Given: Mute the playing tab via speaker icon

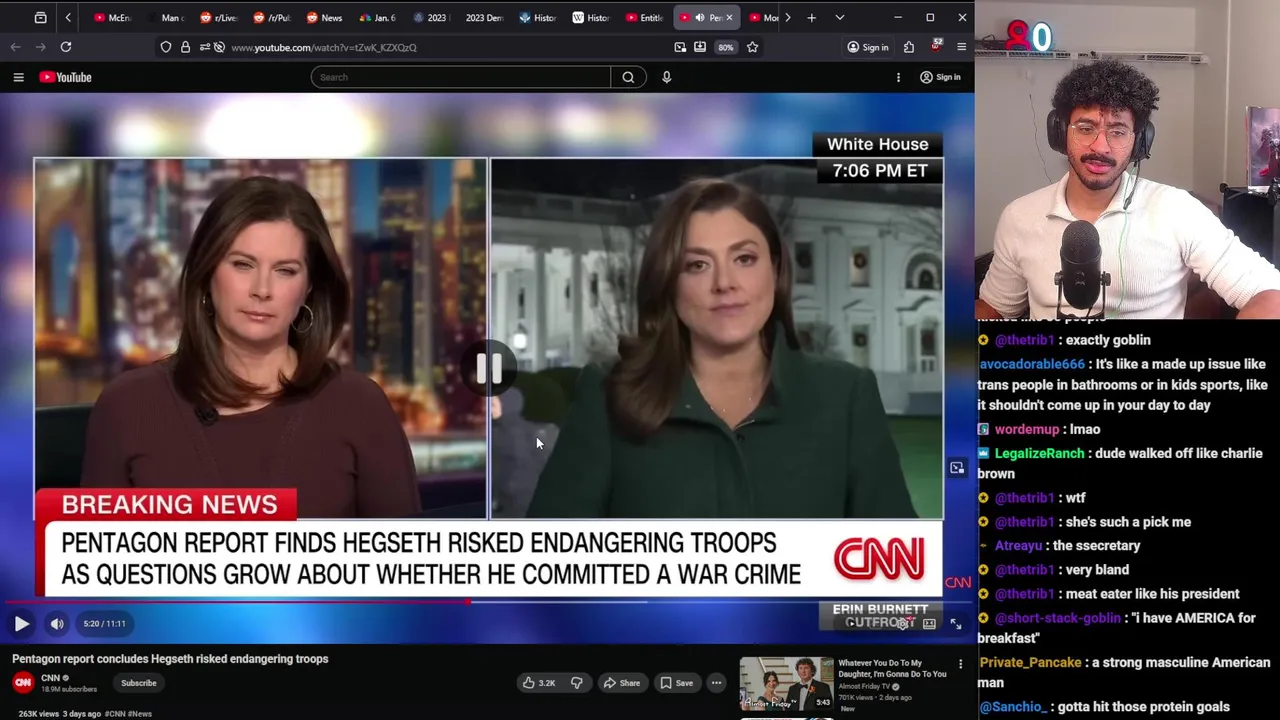Looking at the screenshot, I should click(x=699, y=17).
